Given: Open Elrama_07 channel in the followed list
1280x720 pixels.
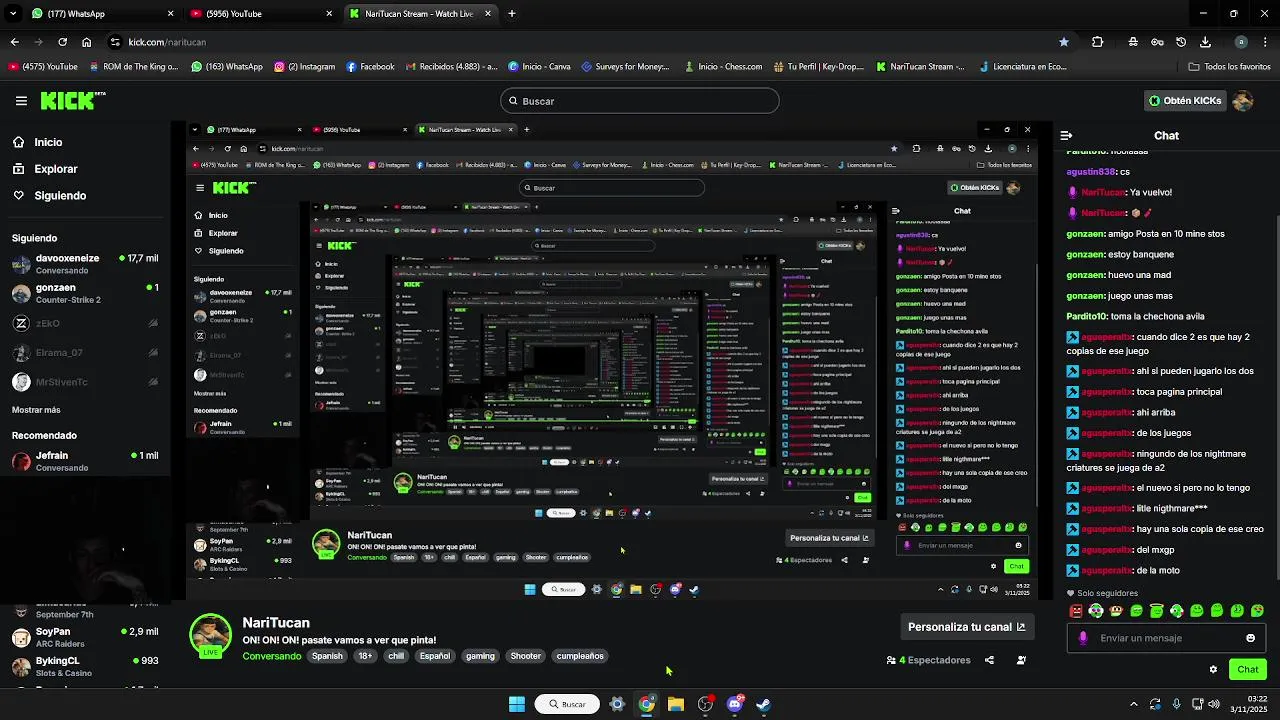Looking at the screenshot, I should pos(85,352).
